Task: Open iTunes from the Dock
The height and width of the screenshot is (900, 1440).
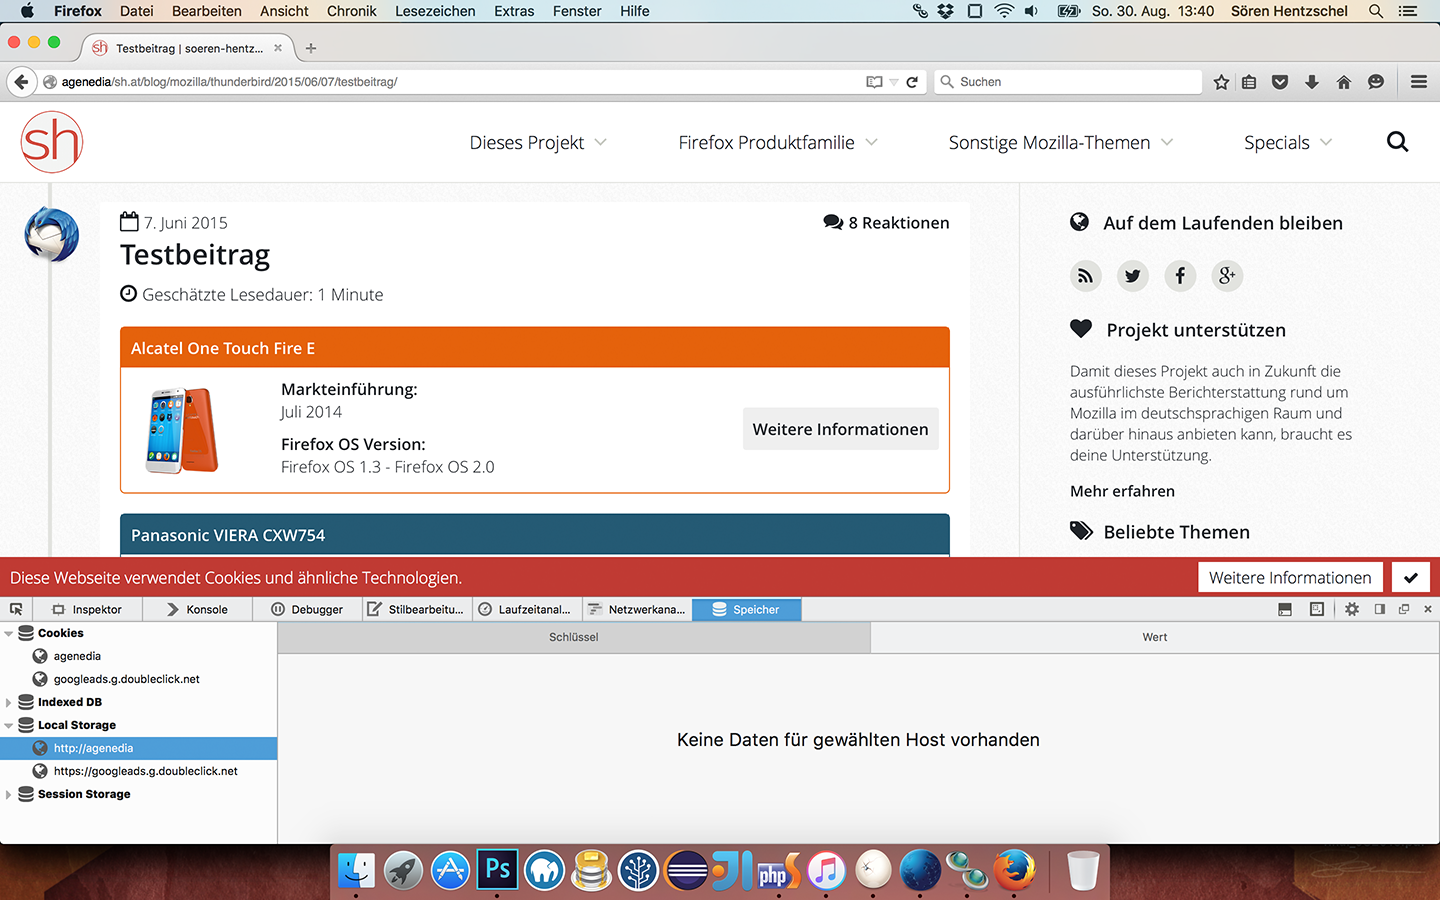Action: (826, 870)
